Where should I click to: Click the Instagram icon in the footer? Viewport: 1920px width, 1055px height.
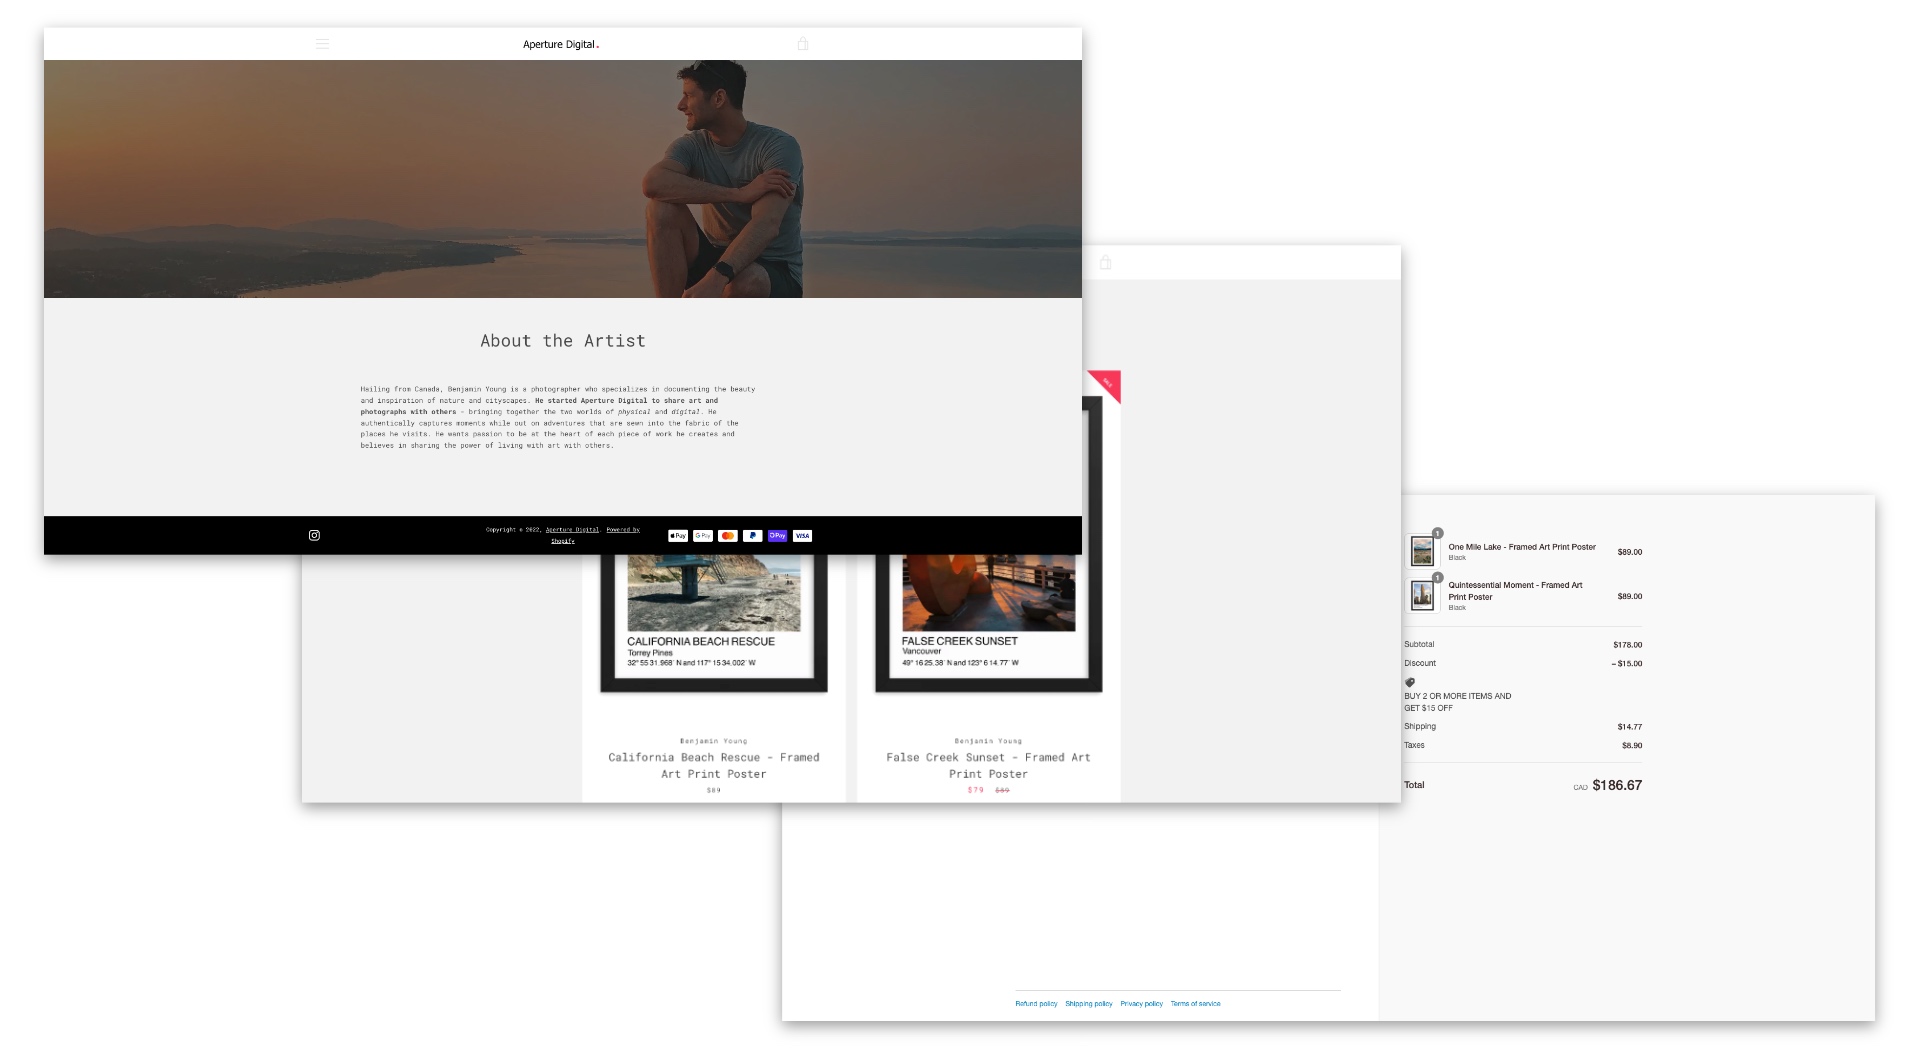click(314, 536)
